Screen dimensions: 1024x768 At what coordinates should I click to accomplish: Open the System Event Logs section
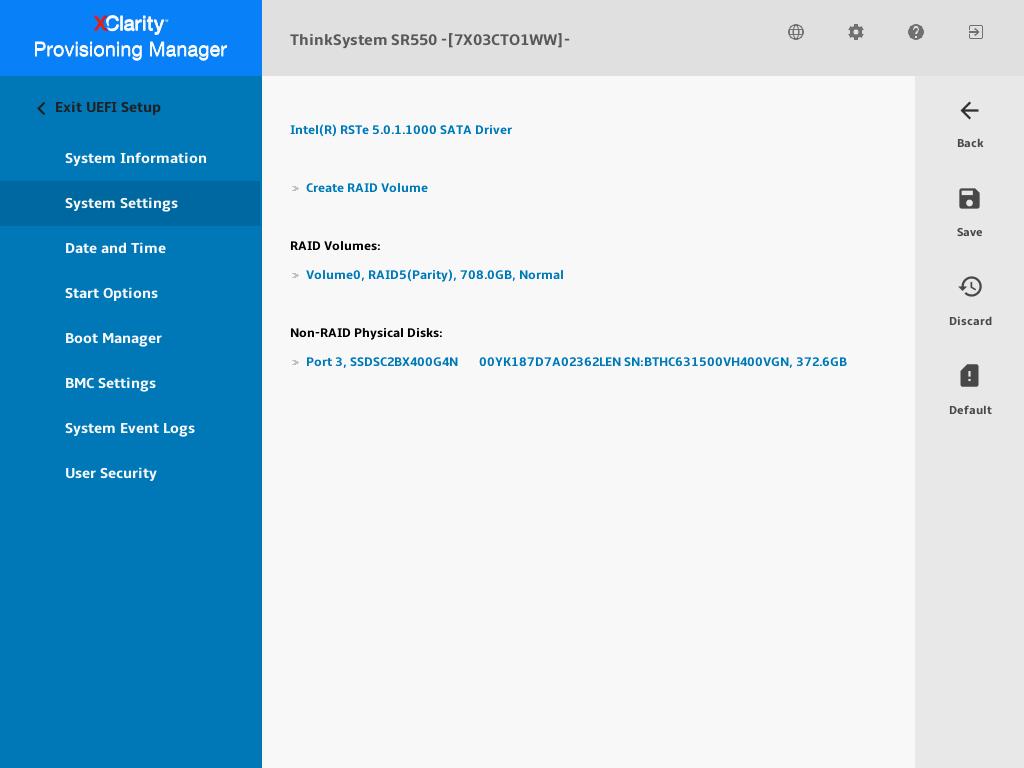130,428
